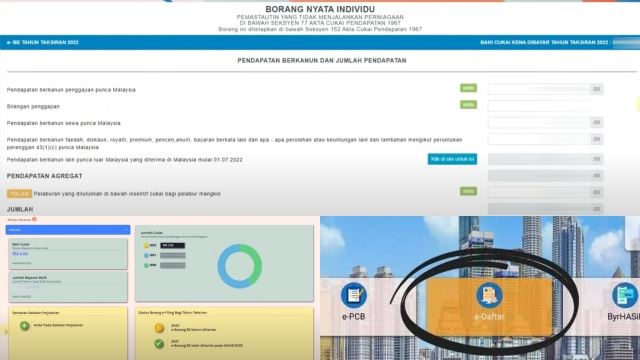Click Info button for Pendapatan berkanun penggajian
Screen dimensions: 640x360
468,88
